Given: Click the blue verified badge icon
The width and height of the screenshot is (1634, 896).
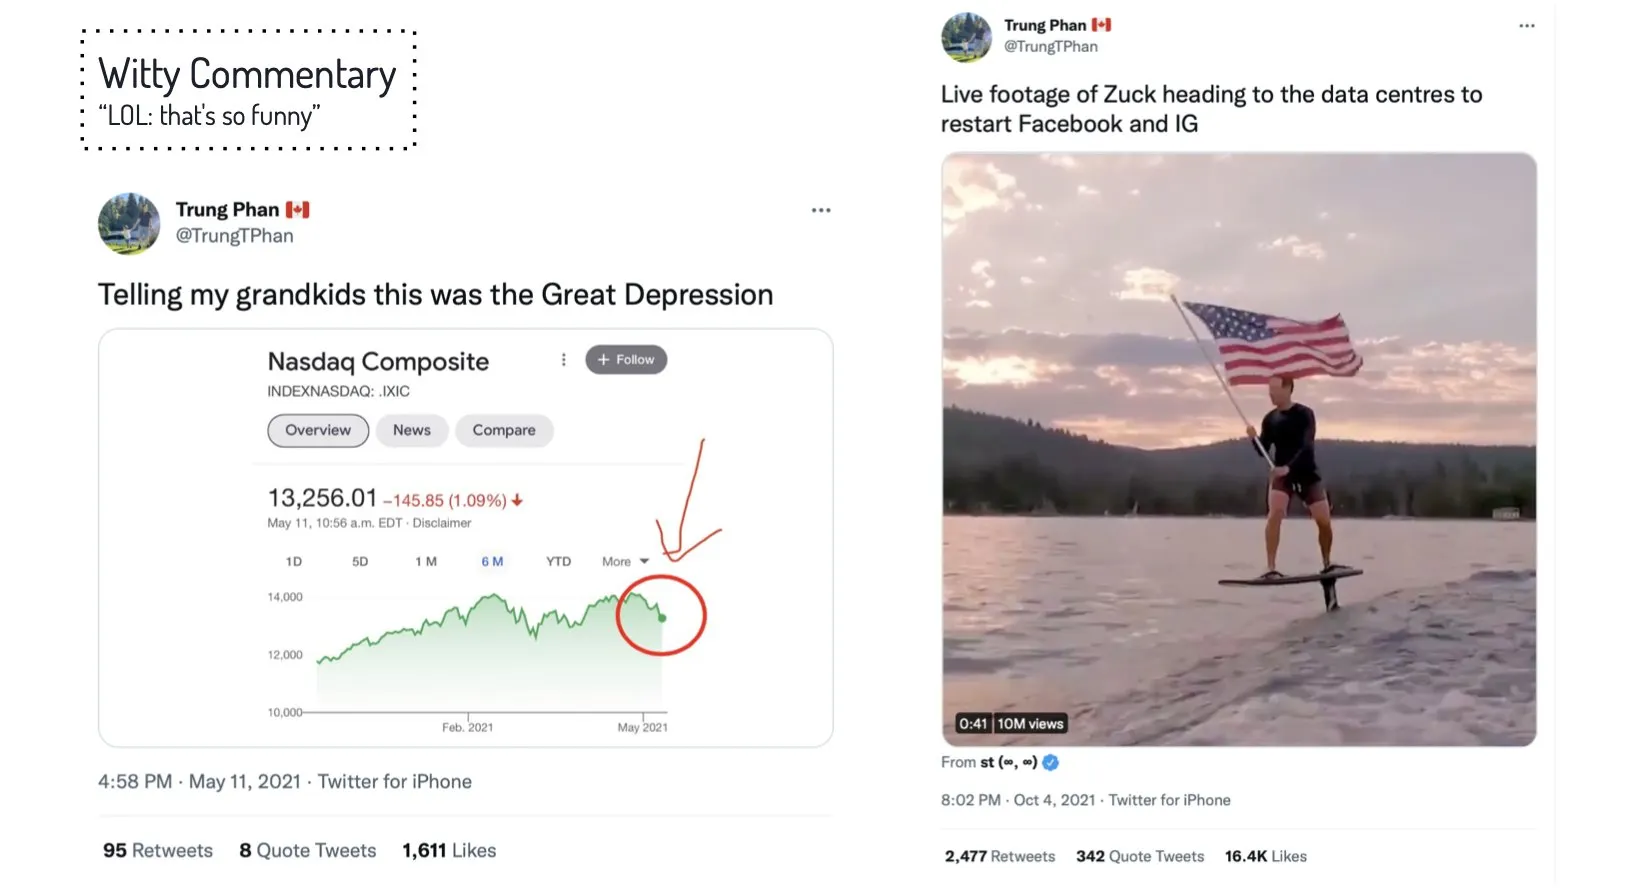Looking at the screenshot, I should tap(1050, 763).
